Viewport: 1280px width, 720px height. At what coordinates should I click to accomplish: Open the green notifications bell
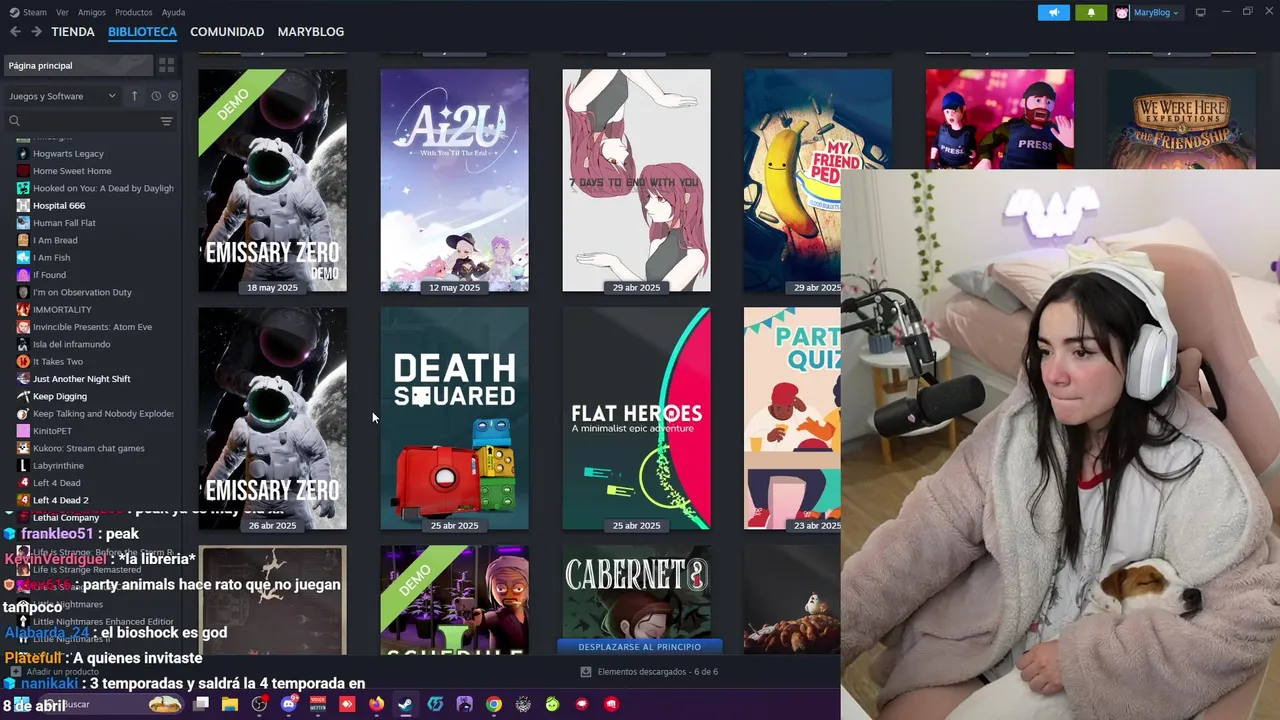pyautogui.click(x=1091, y=12)
